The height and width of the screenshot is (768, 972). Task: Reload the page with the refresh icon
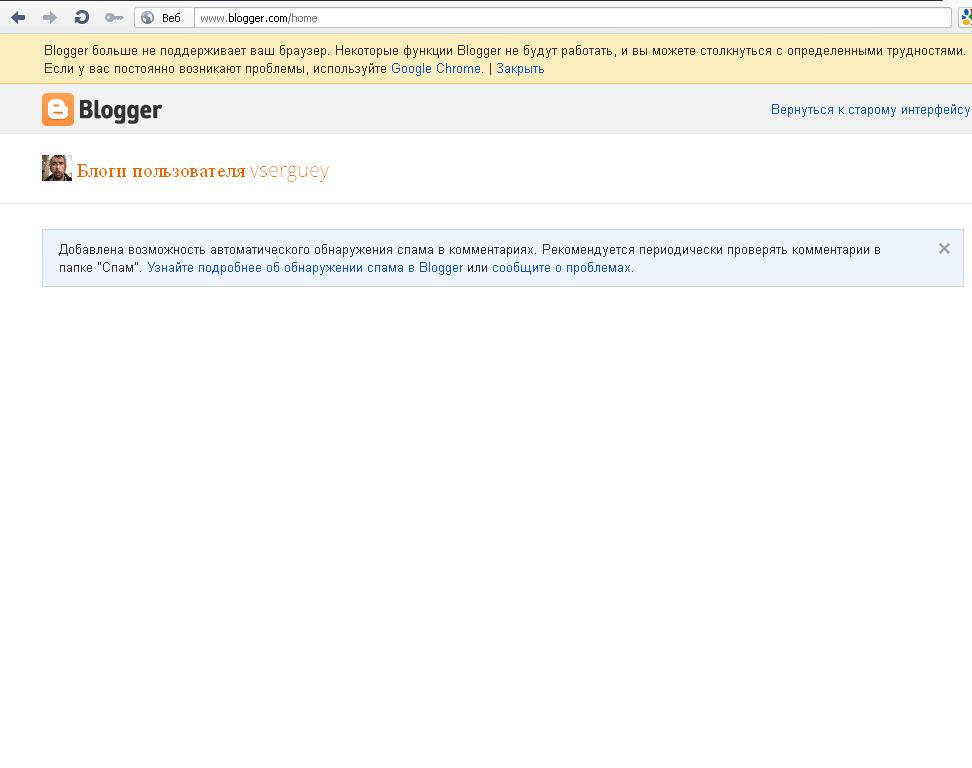point(81,18)
